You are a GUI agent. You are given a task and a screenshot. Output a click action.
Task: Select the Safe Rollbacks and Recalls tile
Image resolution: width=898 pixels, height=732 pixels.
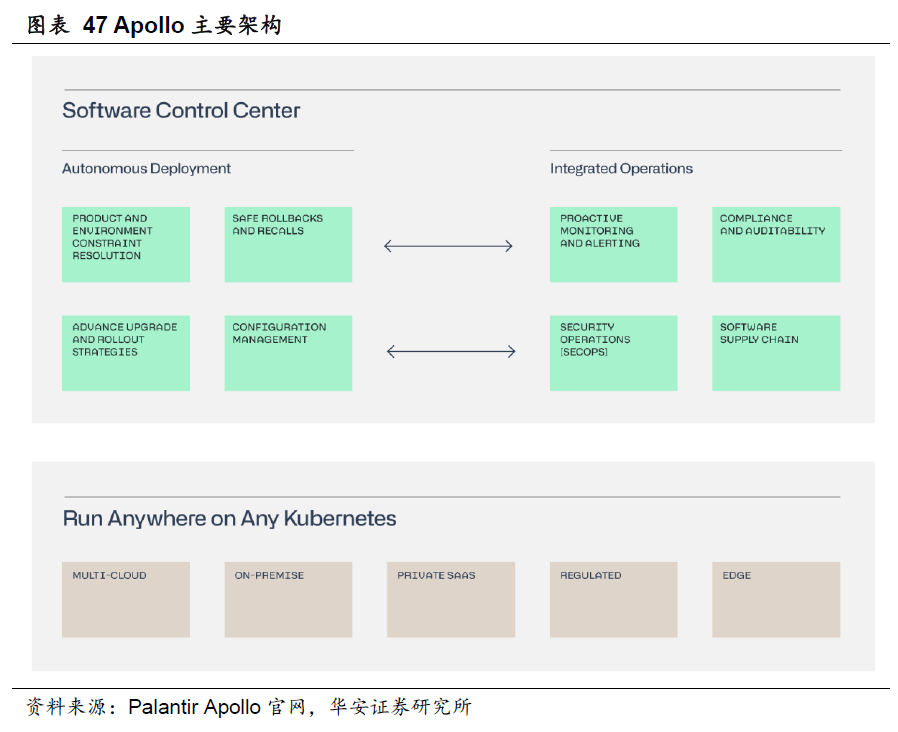pos(288,244)
